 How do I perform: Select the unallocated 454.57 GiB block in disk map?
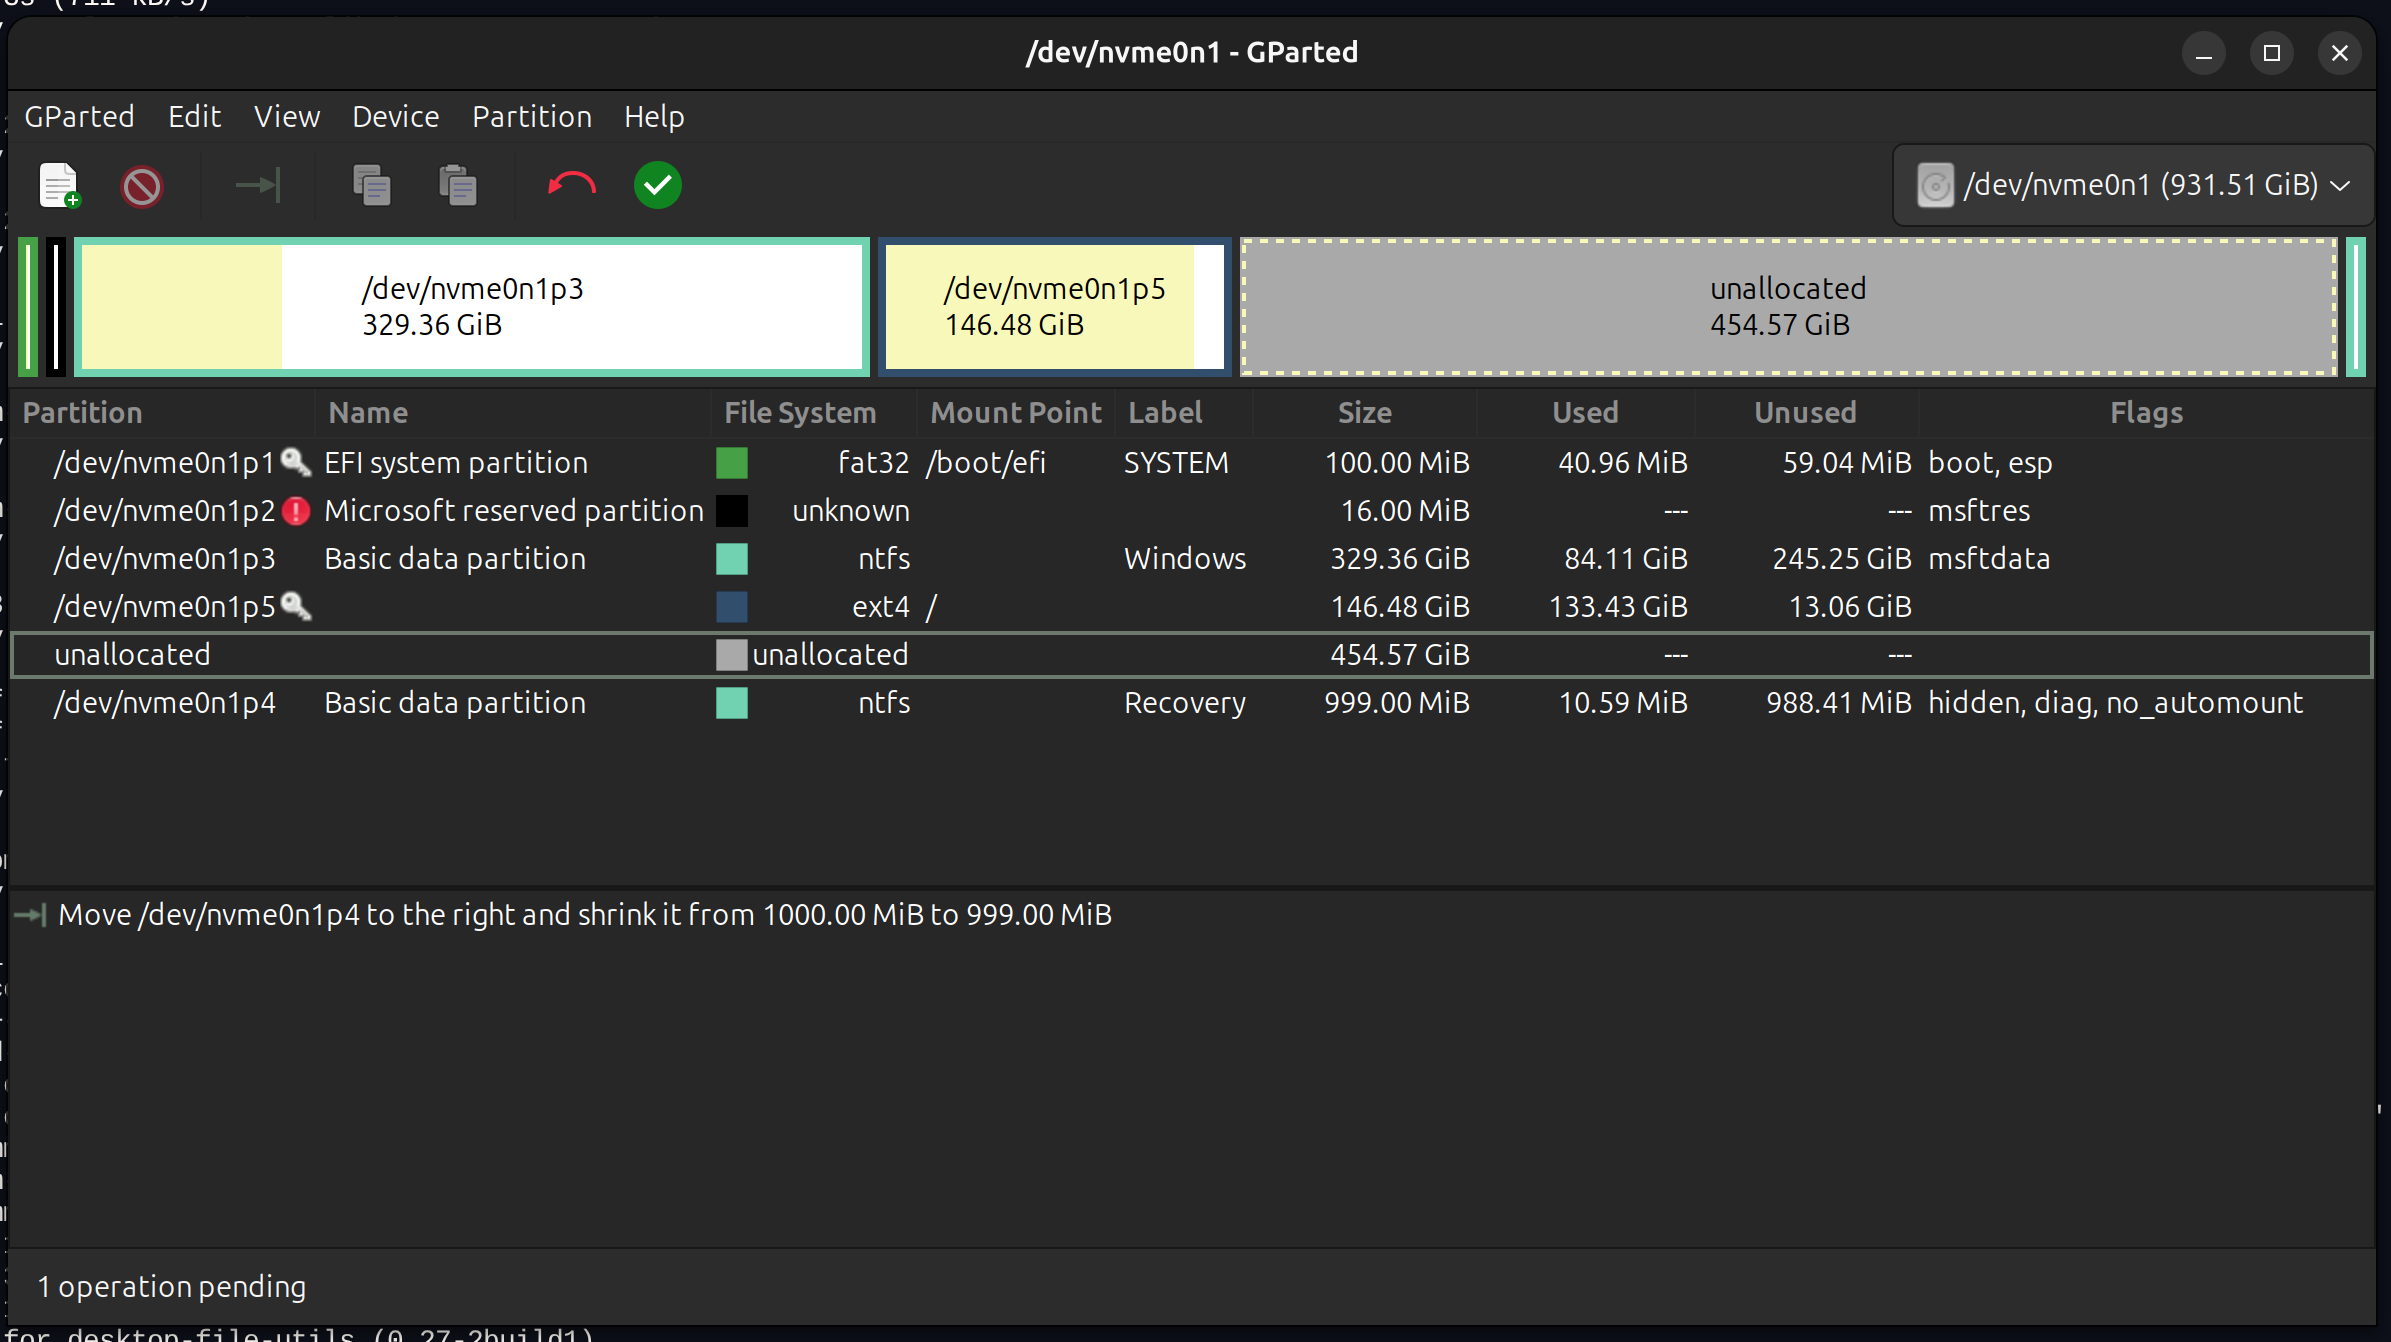point(1789,307)
